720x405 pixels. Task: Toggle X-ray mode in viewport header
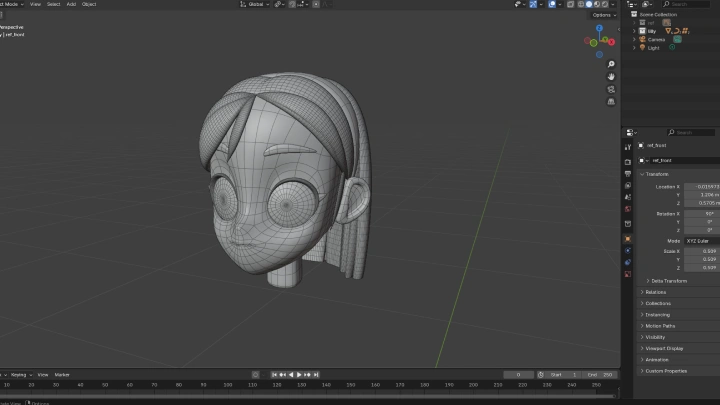[570, 4]
